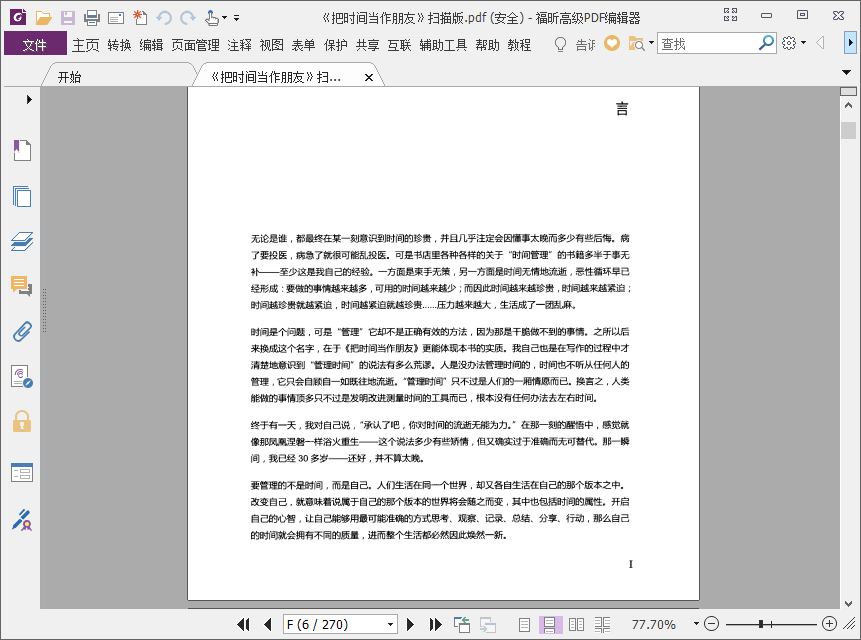Click the orange heart icon
Image resolution: width=861 pixels, height=640 pixels.
(x=612, y=43)
